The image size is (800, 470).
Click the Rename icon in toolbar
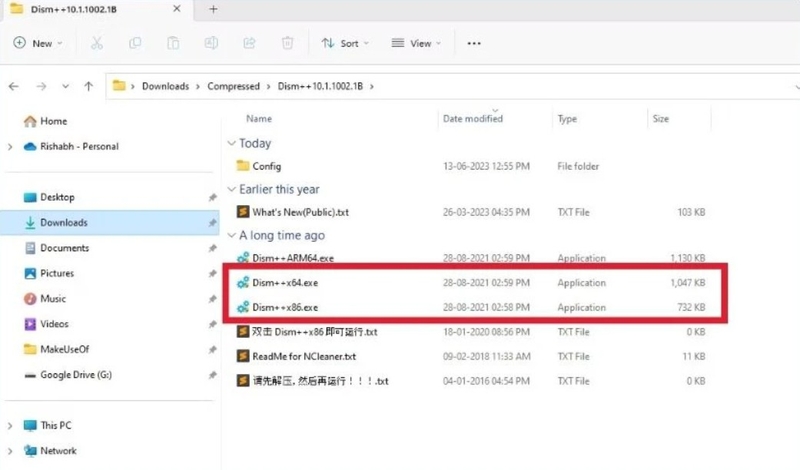pyautogui.click(x=211, y=43)
